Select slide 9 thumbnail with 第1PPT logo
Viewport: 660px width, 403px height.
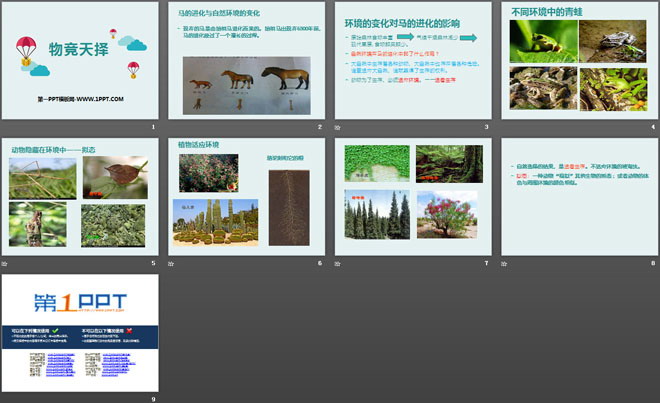80,333
